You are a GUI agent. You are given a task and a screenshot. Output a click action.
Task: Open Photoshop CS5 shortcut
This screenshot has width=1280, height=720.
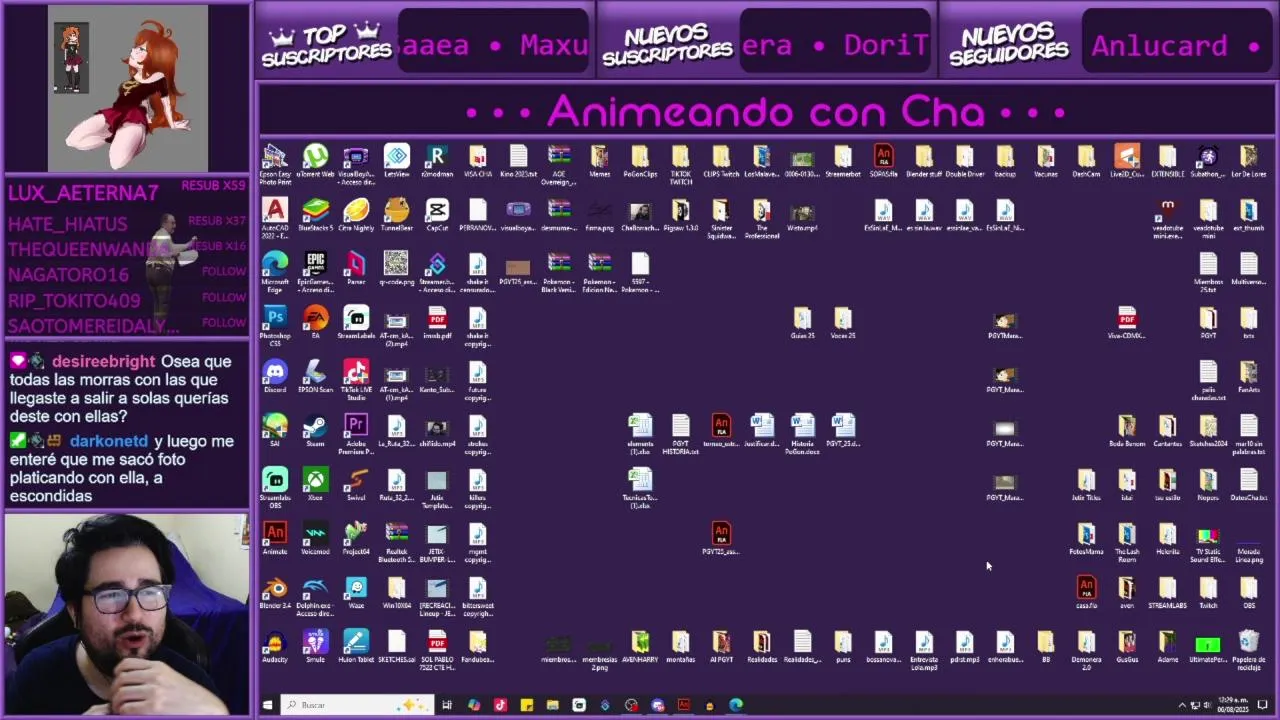point(275,327)
